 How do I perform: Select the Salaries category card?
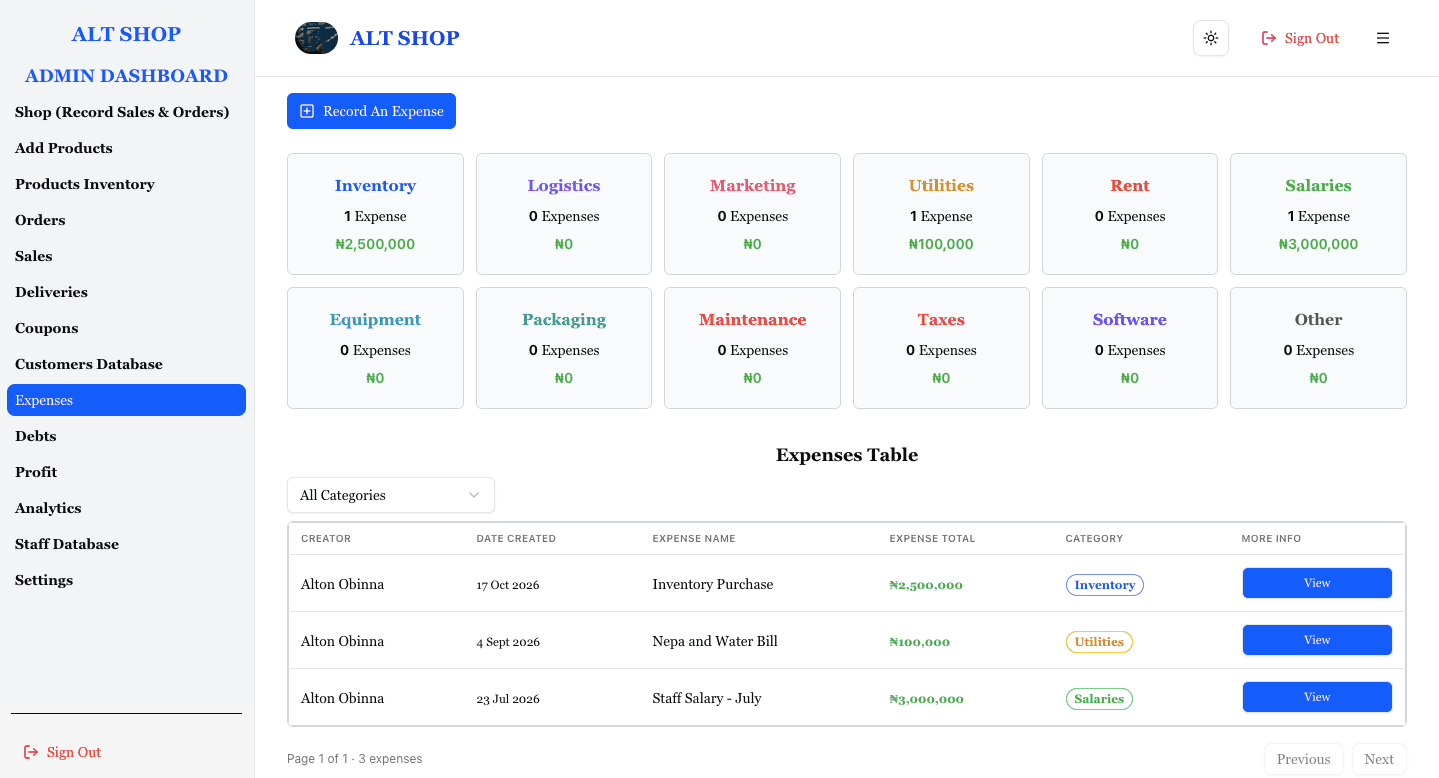[1318, 214]
